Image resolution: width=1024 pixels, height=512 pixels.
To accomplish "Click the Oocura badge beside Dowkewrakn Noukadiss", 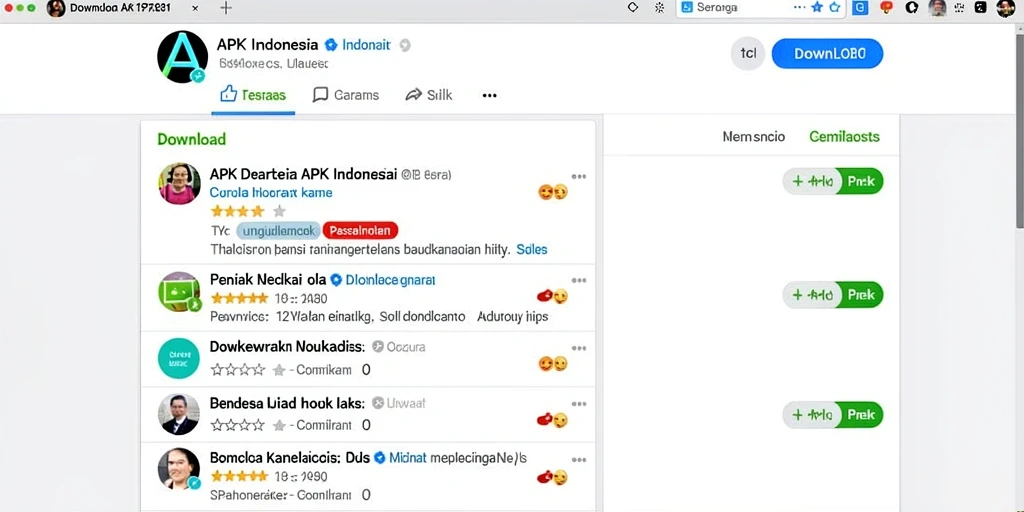I will (398, 347).
